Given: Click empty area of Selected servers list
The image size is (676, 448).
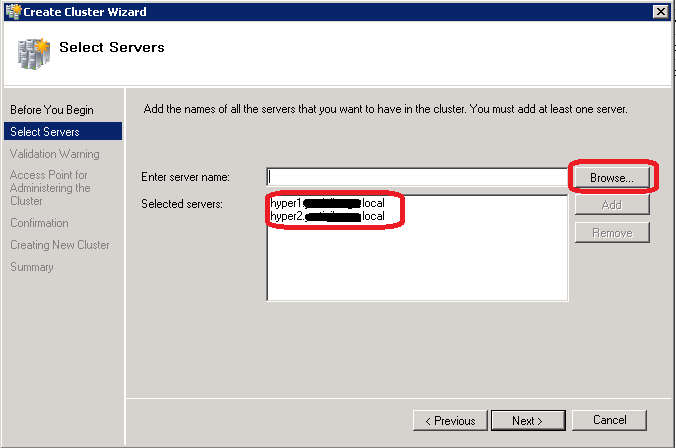Looking at the screenshot, I should [x=417, y=265].
